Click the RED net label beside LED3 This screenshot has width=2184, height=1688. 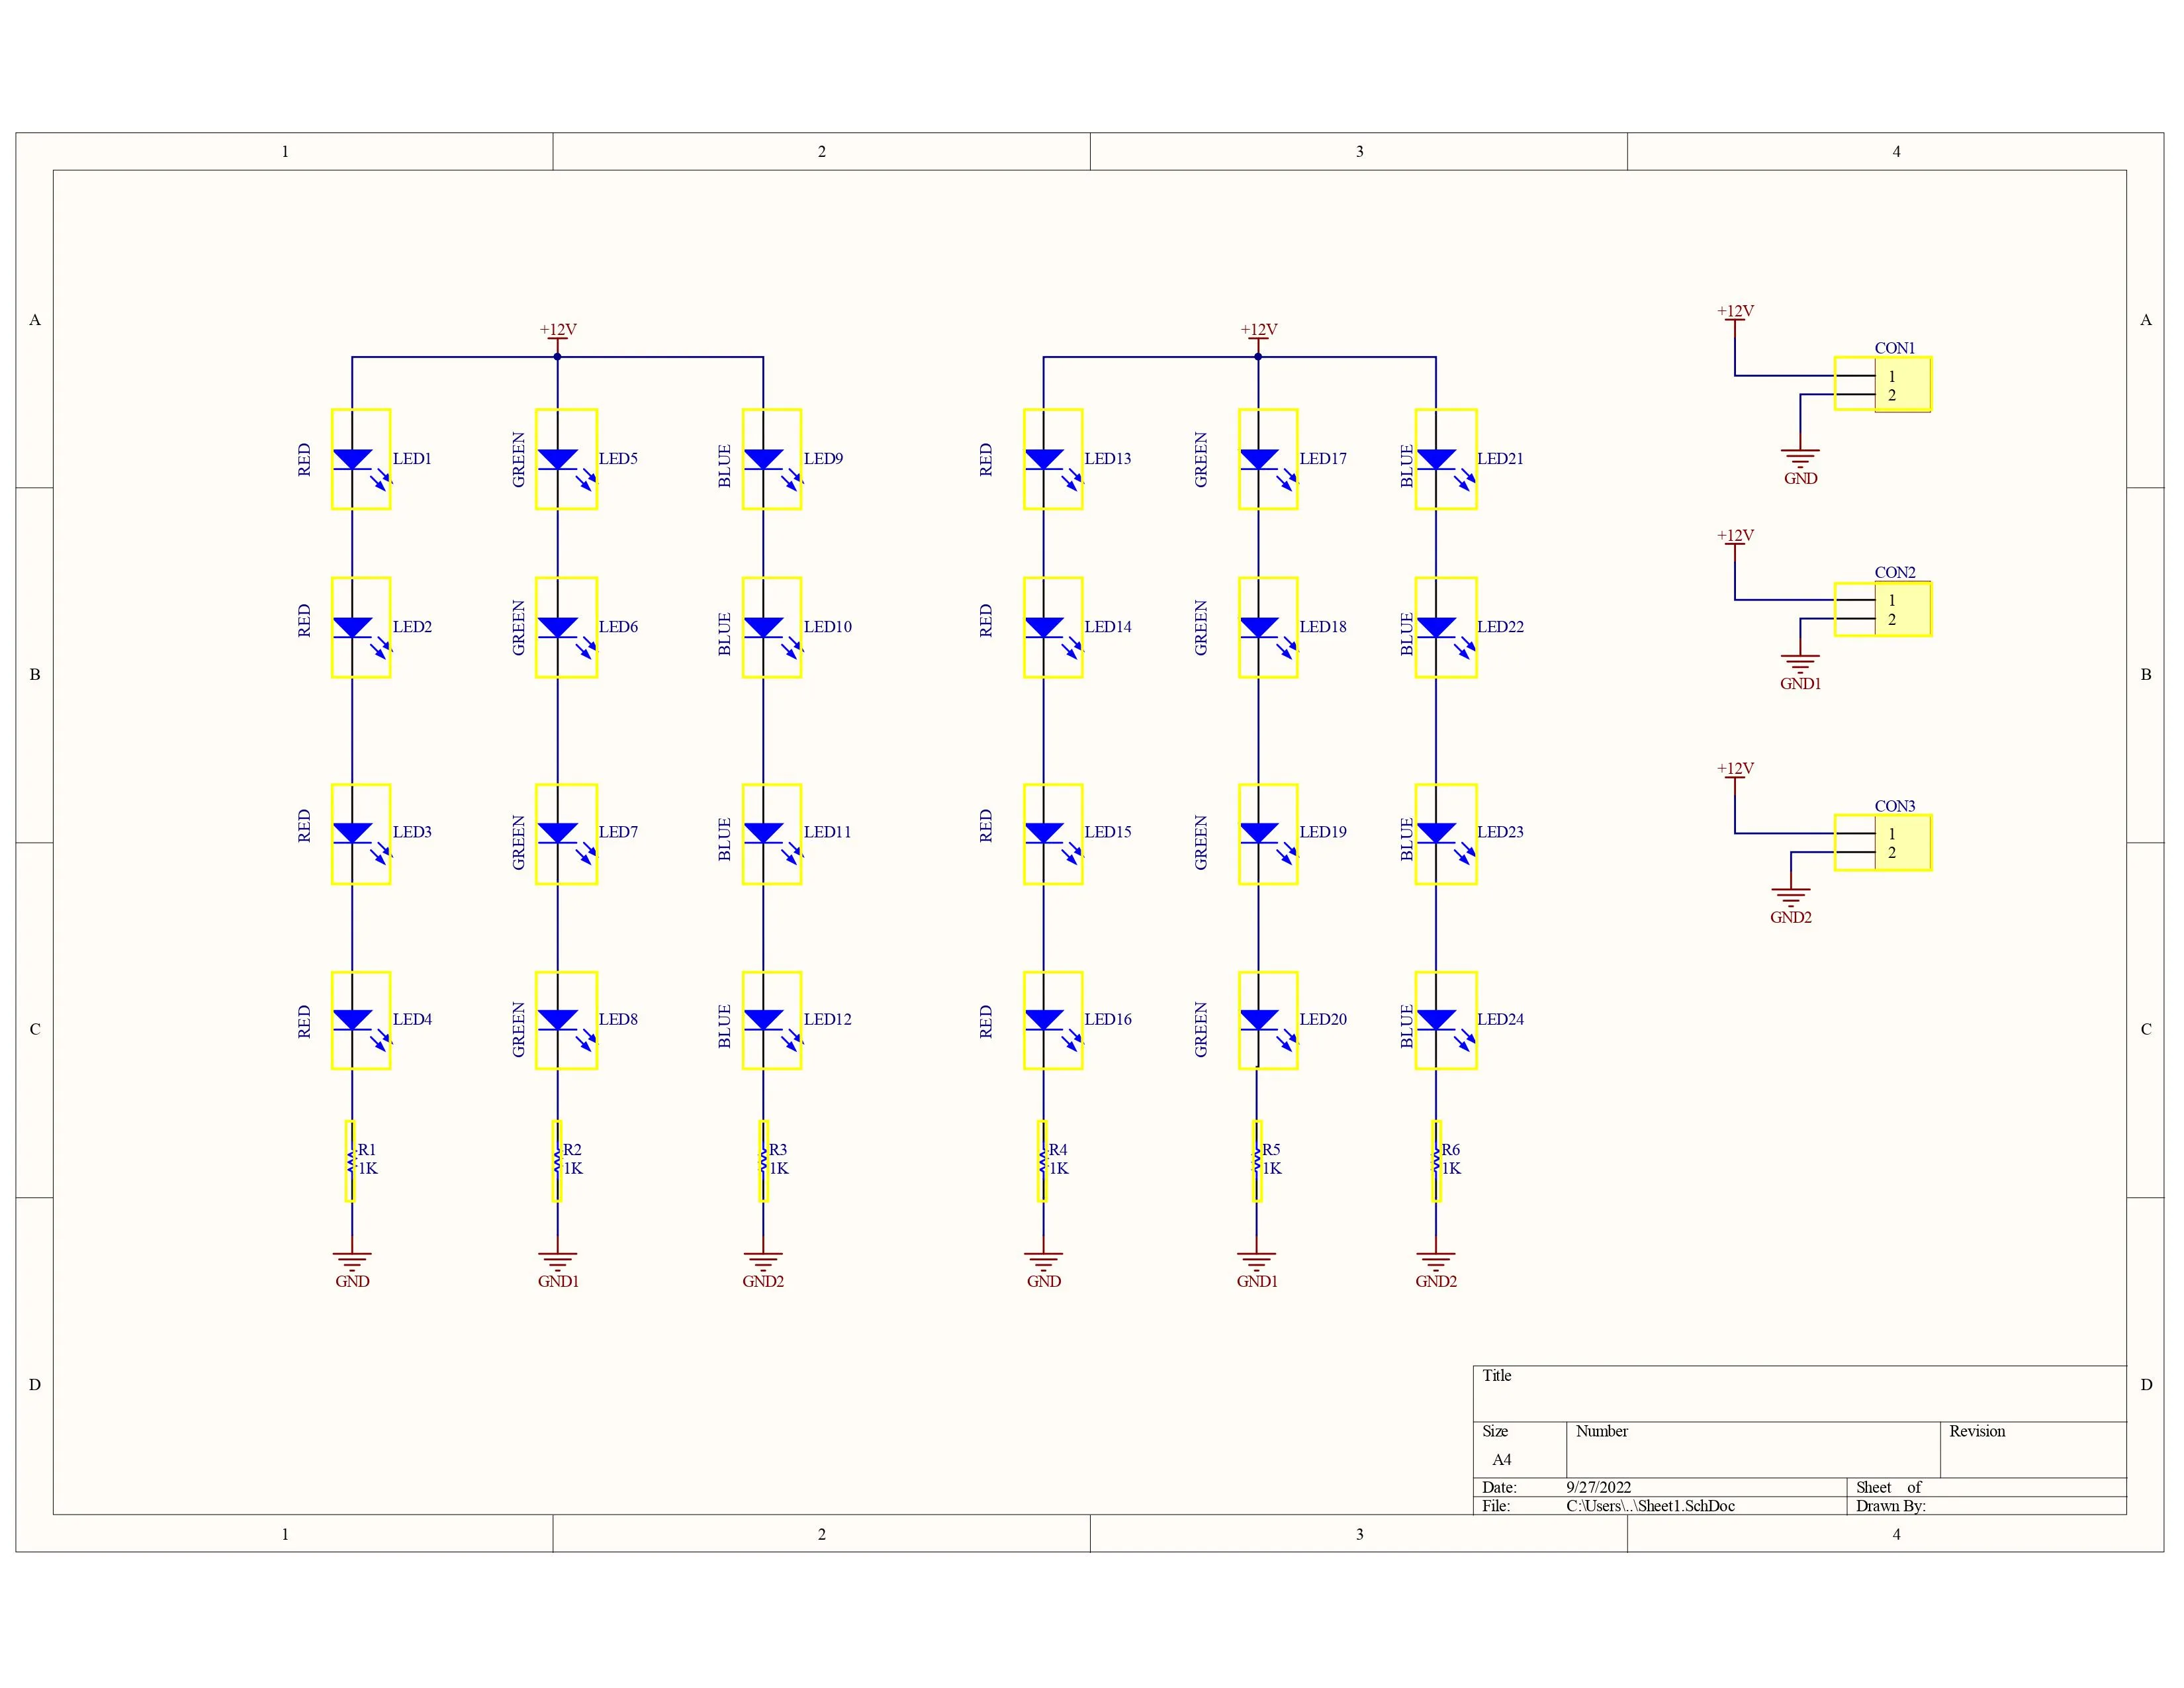304,830
